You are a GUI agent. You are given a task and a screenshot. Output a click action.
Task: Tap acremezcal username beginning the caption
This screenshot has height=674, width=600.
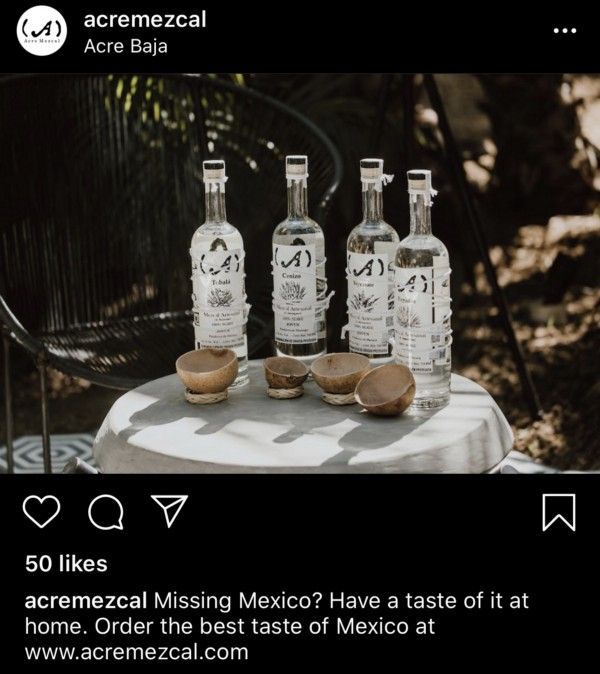tap(86, 600)
